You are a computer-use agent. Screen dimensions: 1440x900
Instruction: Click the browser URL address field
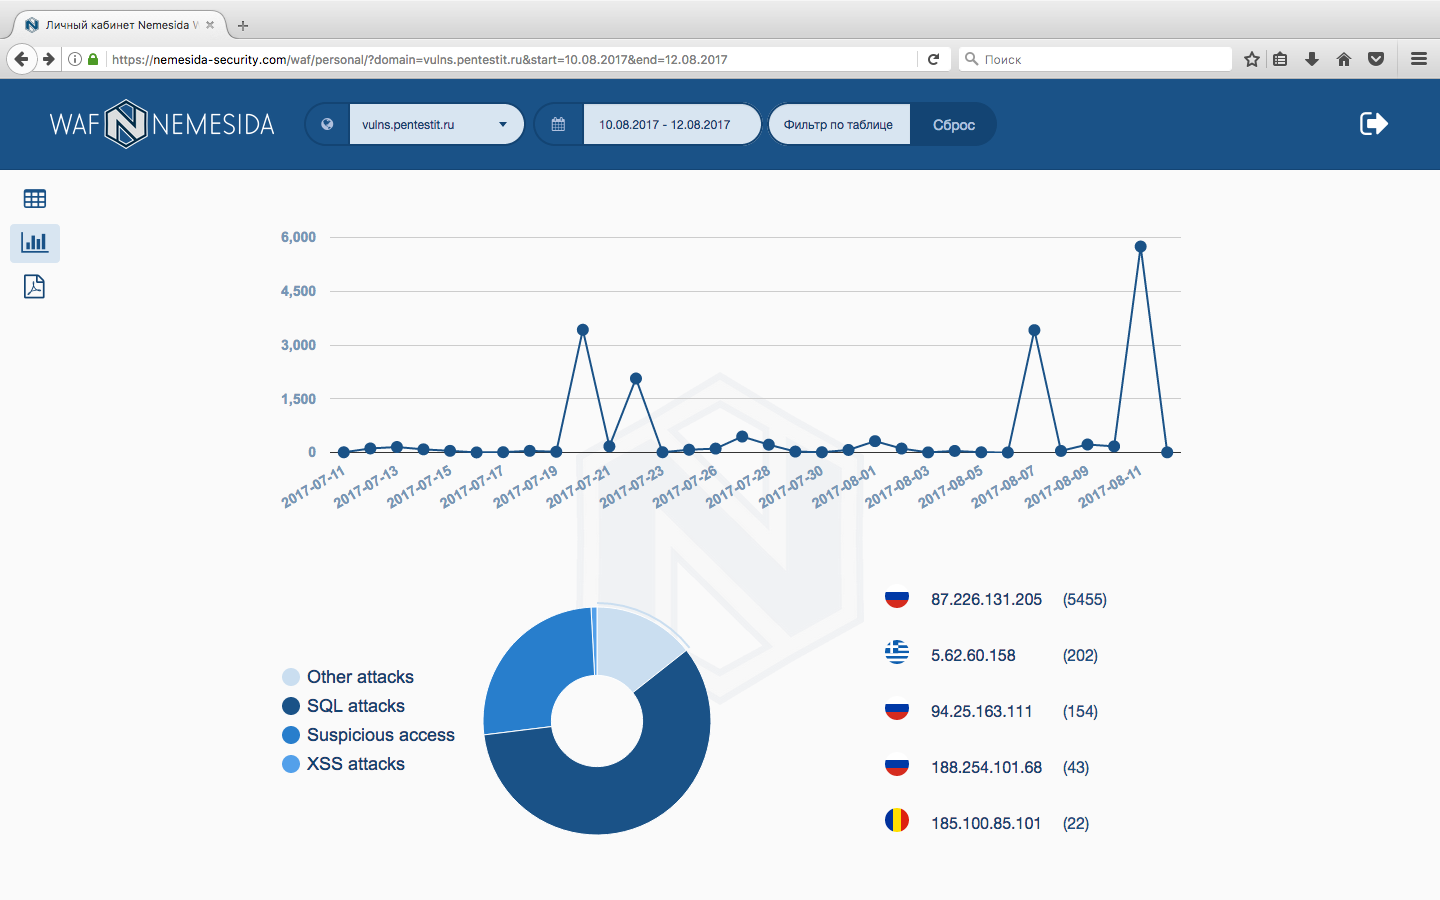[x=510, y=59]
